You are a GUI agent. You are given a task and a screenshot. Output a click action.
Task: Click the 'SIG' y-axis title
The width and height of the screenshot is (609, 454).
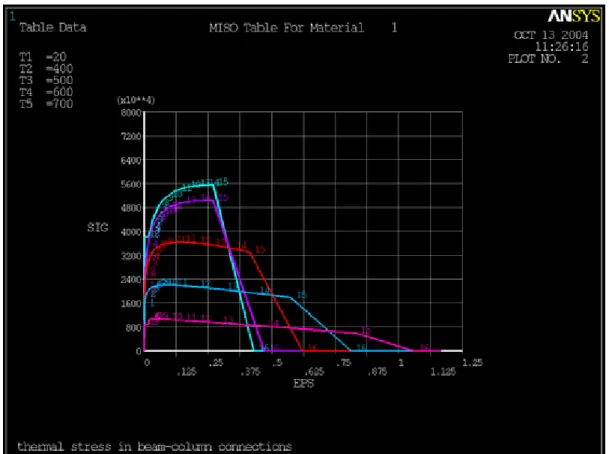coord(97,227)
